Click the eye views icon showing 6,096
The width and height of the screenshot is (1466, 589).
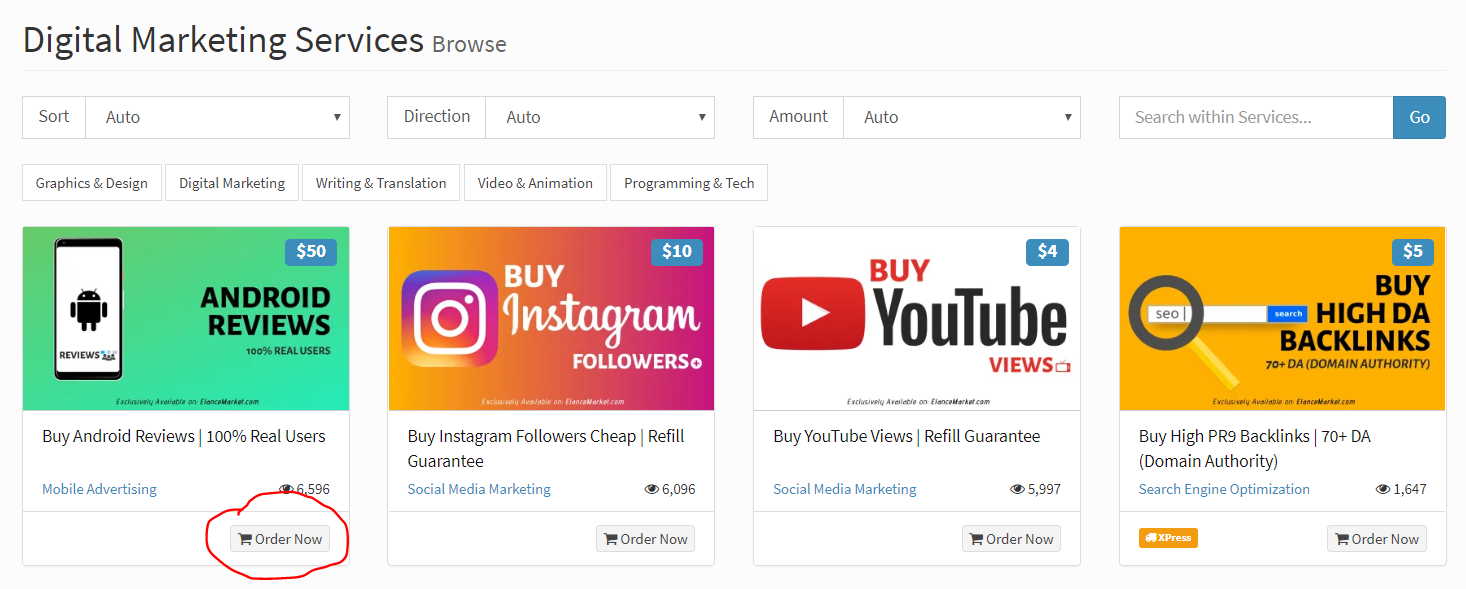click(652, 490)
